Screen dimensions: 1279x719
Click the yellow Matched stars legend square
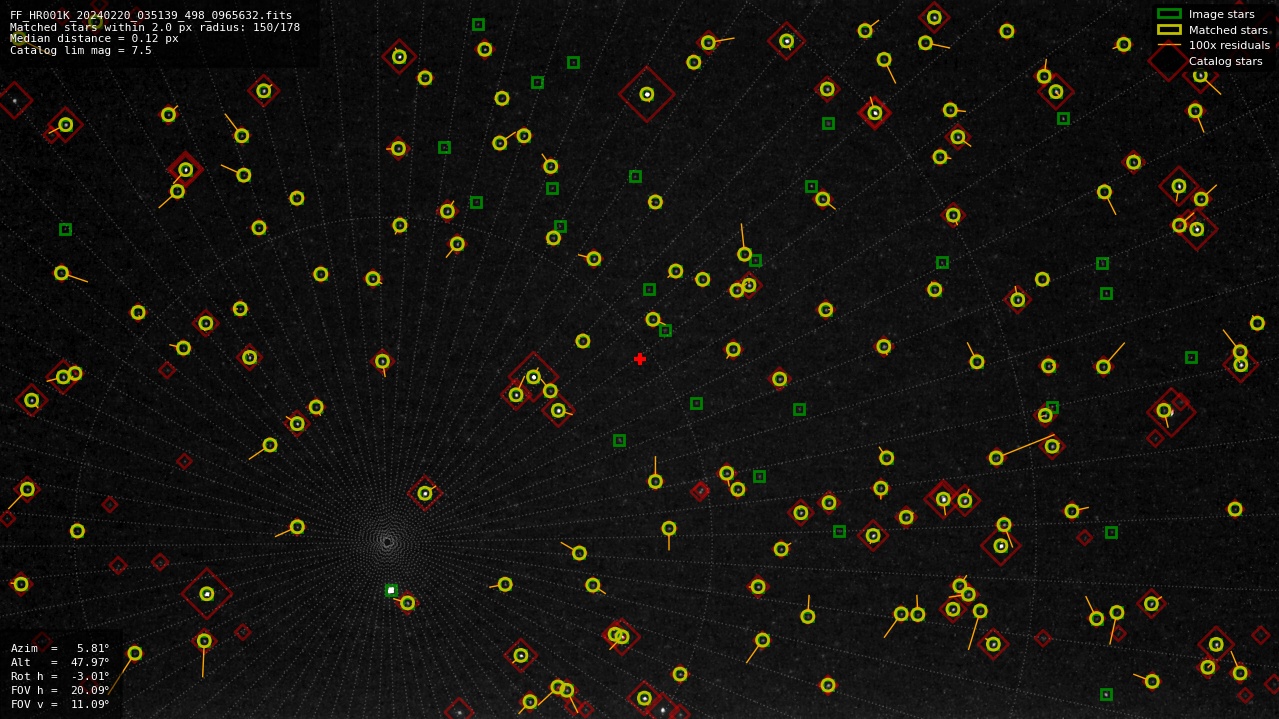1169,30
